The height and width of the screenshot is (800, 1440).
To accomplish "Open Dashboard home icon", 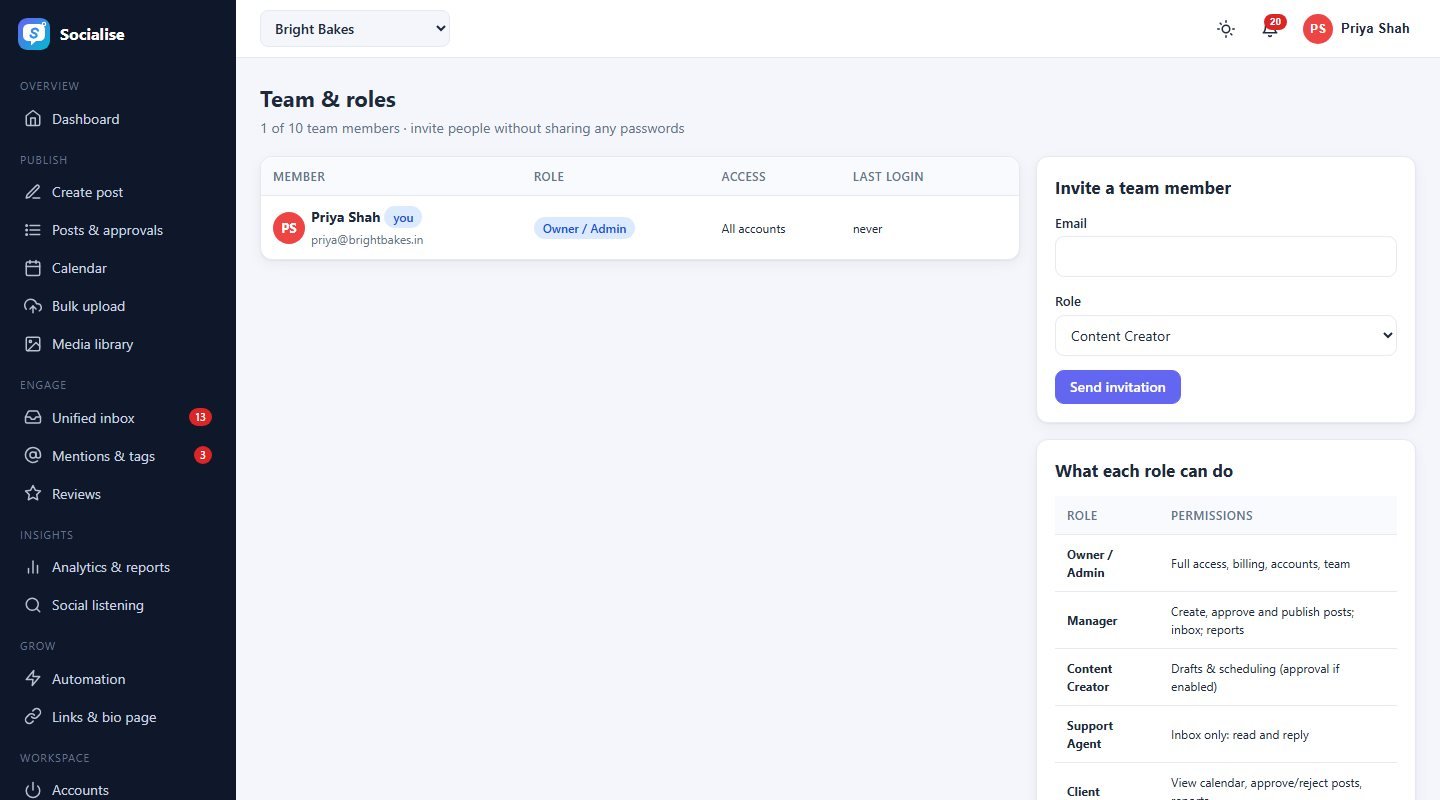I will (x=33, y=119).
